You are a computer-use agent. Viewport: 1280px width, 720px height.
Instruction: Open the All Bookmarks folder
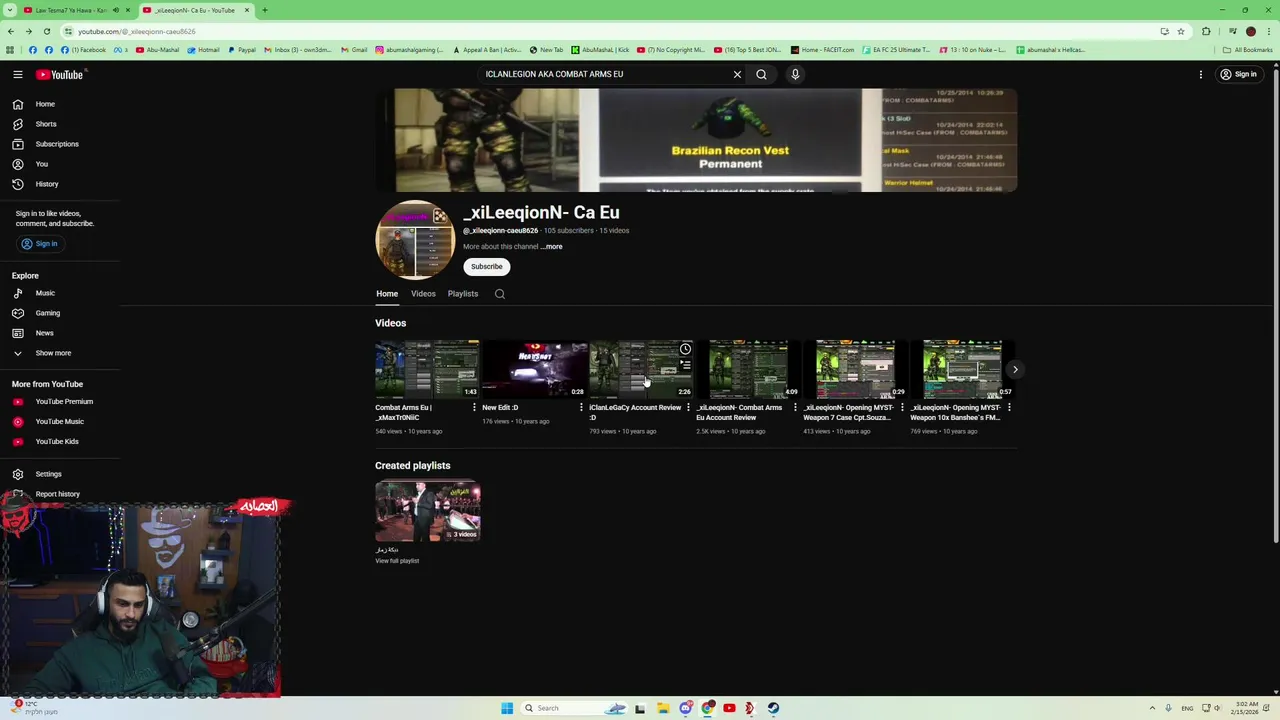(x=1246, y=50)
